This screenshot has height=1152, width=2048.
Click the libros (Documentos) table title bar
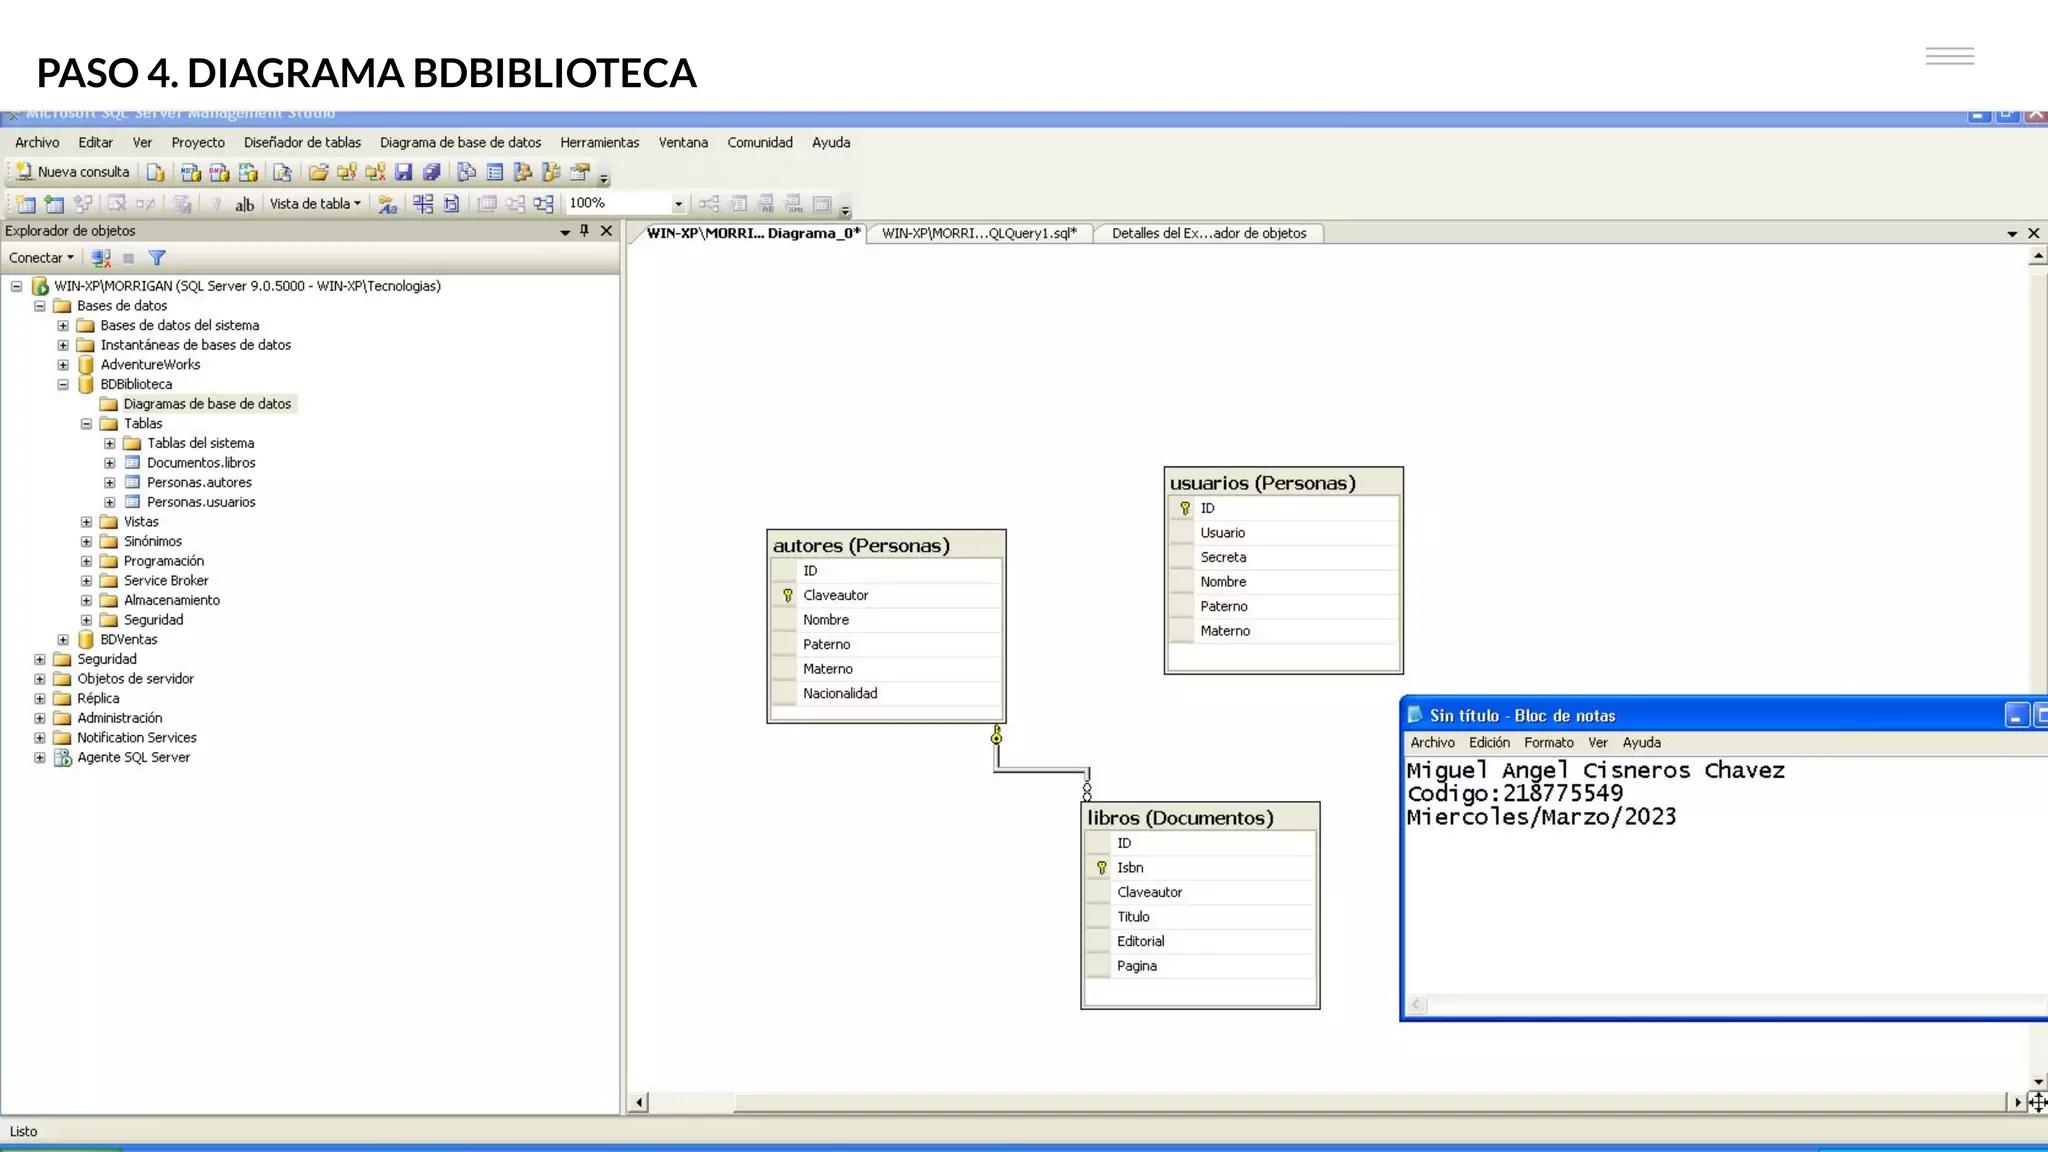(x=1200, y=817)
